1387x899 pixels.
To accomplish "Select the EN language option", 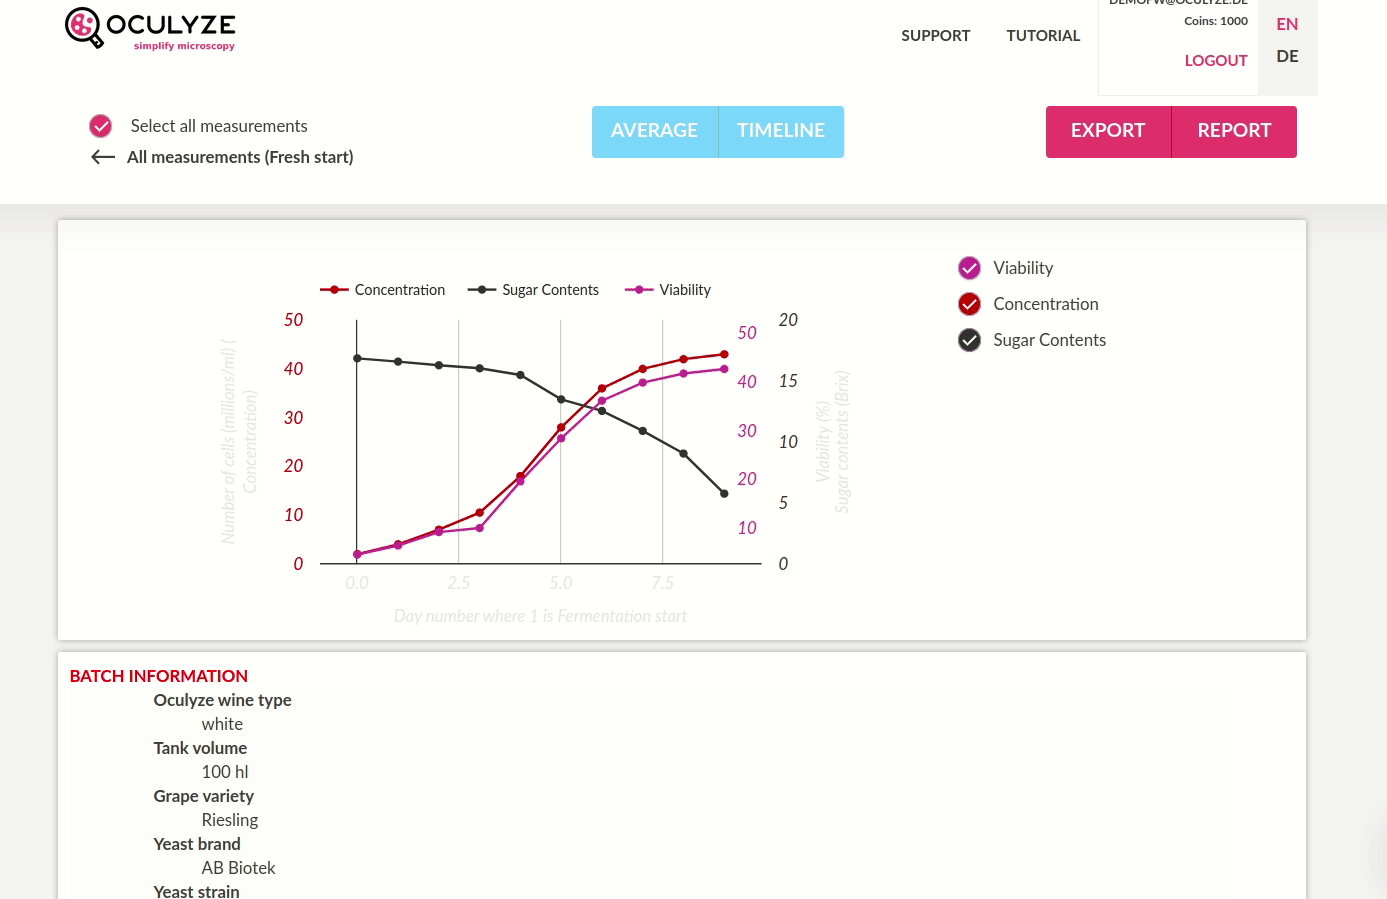I will 1287,24.
